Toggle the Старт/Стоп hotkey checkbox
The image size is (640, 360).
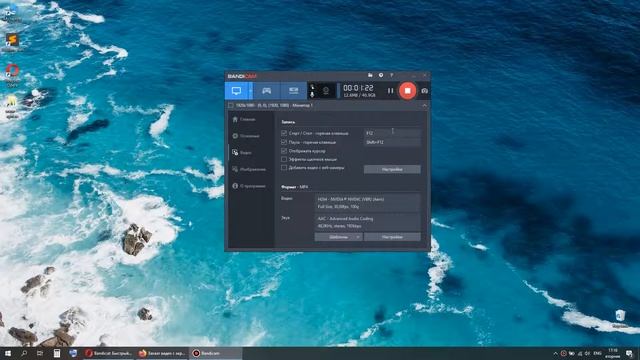pyautogui.click(x=284, y=133)
